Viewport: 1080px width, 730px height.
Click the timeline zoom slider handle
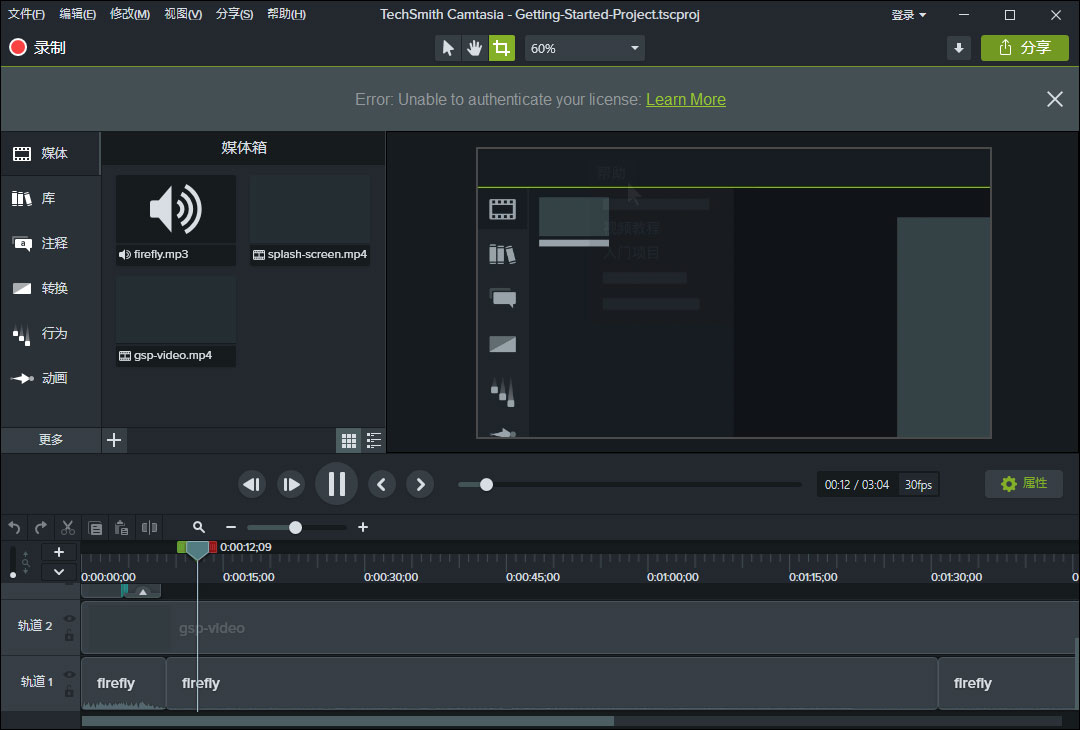[295, 527]
